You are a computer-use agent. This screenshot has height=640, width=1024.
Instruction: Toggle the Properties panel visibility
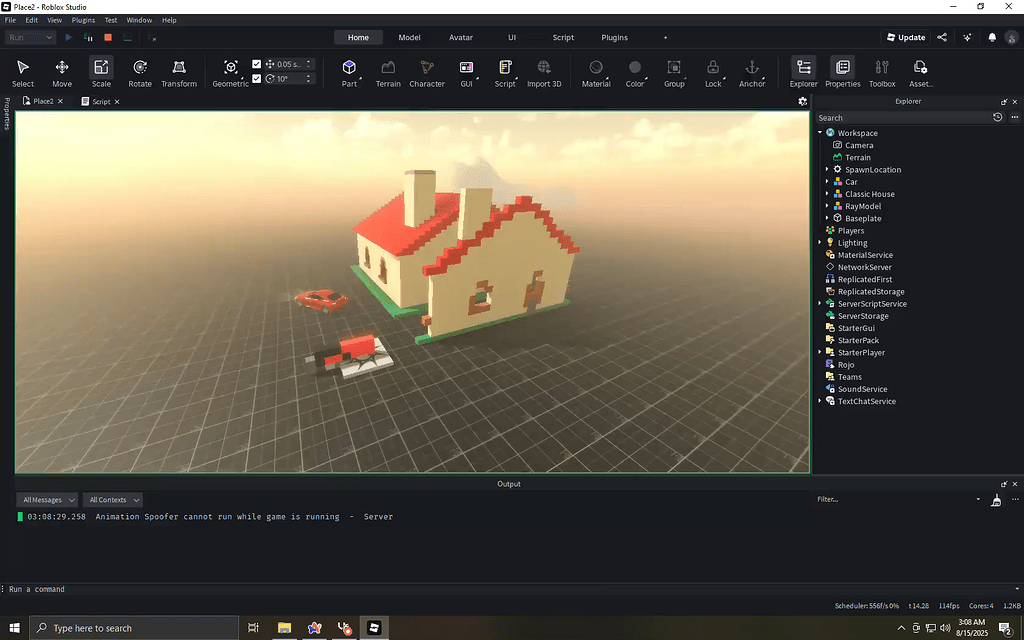coord(842,71)
